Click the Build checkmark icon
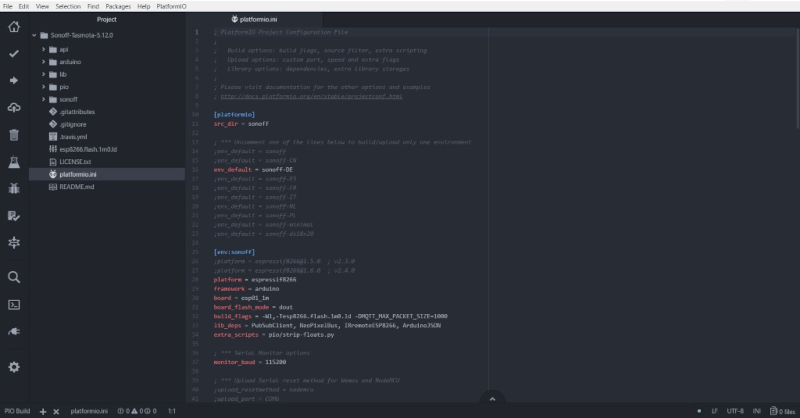The height and width of the screenshot is (418, 800). tap(14, 53)
